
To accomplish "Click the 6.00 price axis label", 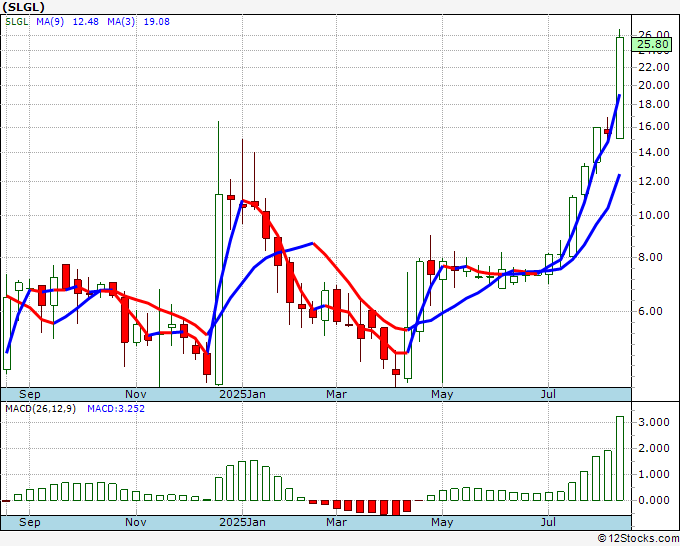I will click(650, 311).
